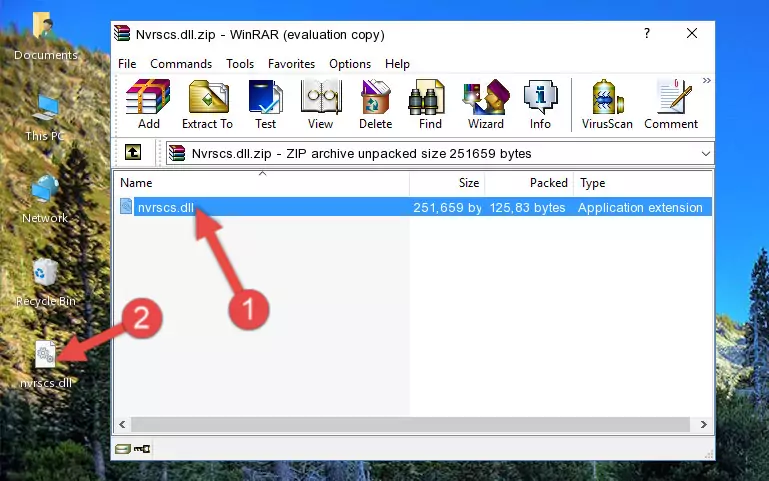769x481 pixels.
Task: Click the horizontal scrollbar left arrow
Action: click(x=123, y=424)
